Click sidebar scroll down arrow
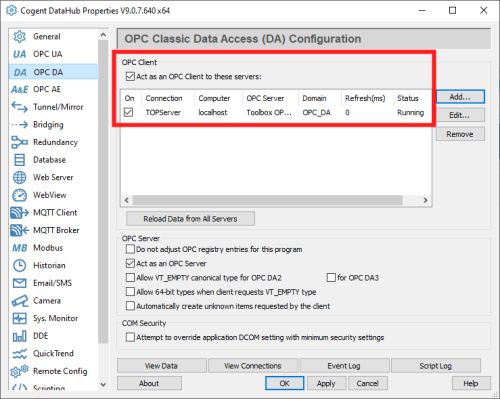This screenshot has width=500, height=399. tap(103, 385)
